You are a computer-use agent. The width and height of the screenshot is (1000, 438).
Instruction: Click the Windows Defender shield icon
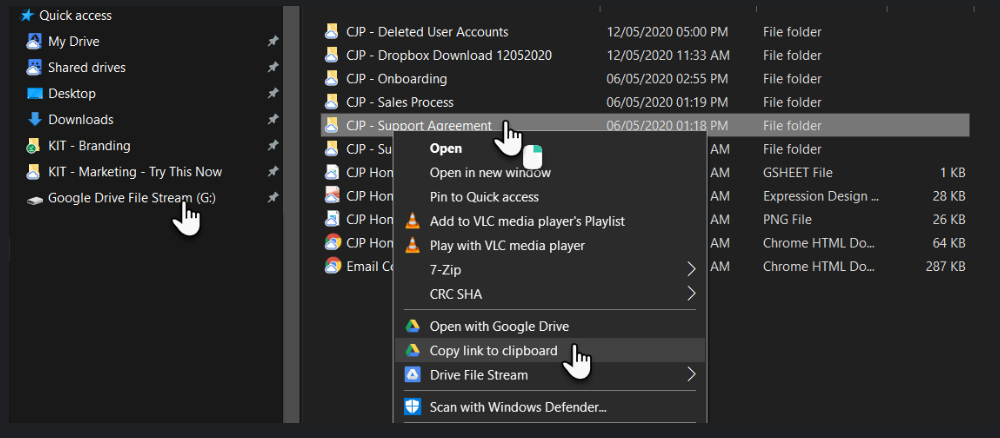(x=413, y=406)
